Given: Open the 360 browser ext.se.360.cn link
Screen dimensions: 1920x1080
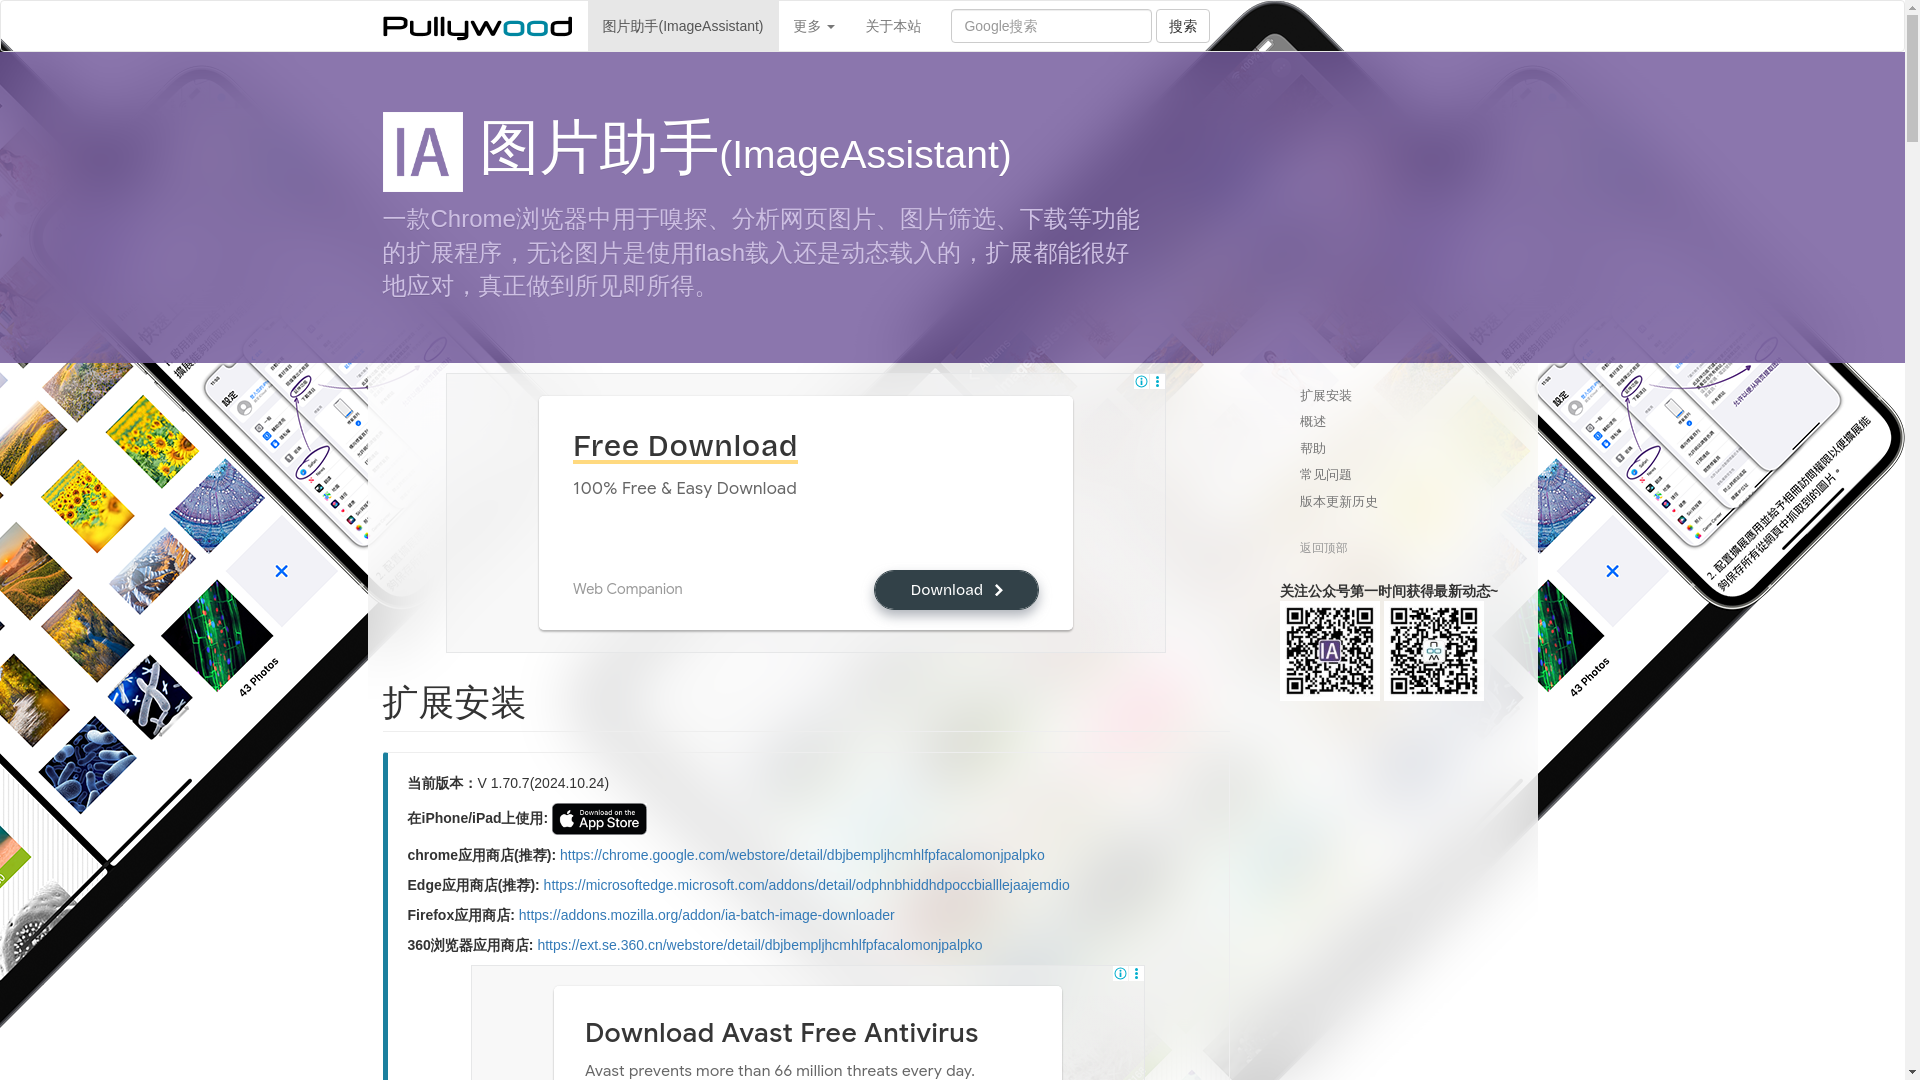Looking at the screenshot, I should pos(759,945).
